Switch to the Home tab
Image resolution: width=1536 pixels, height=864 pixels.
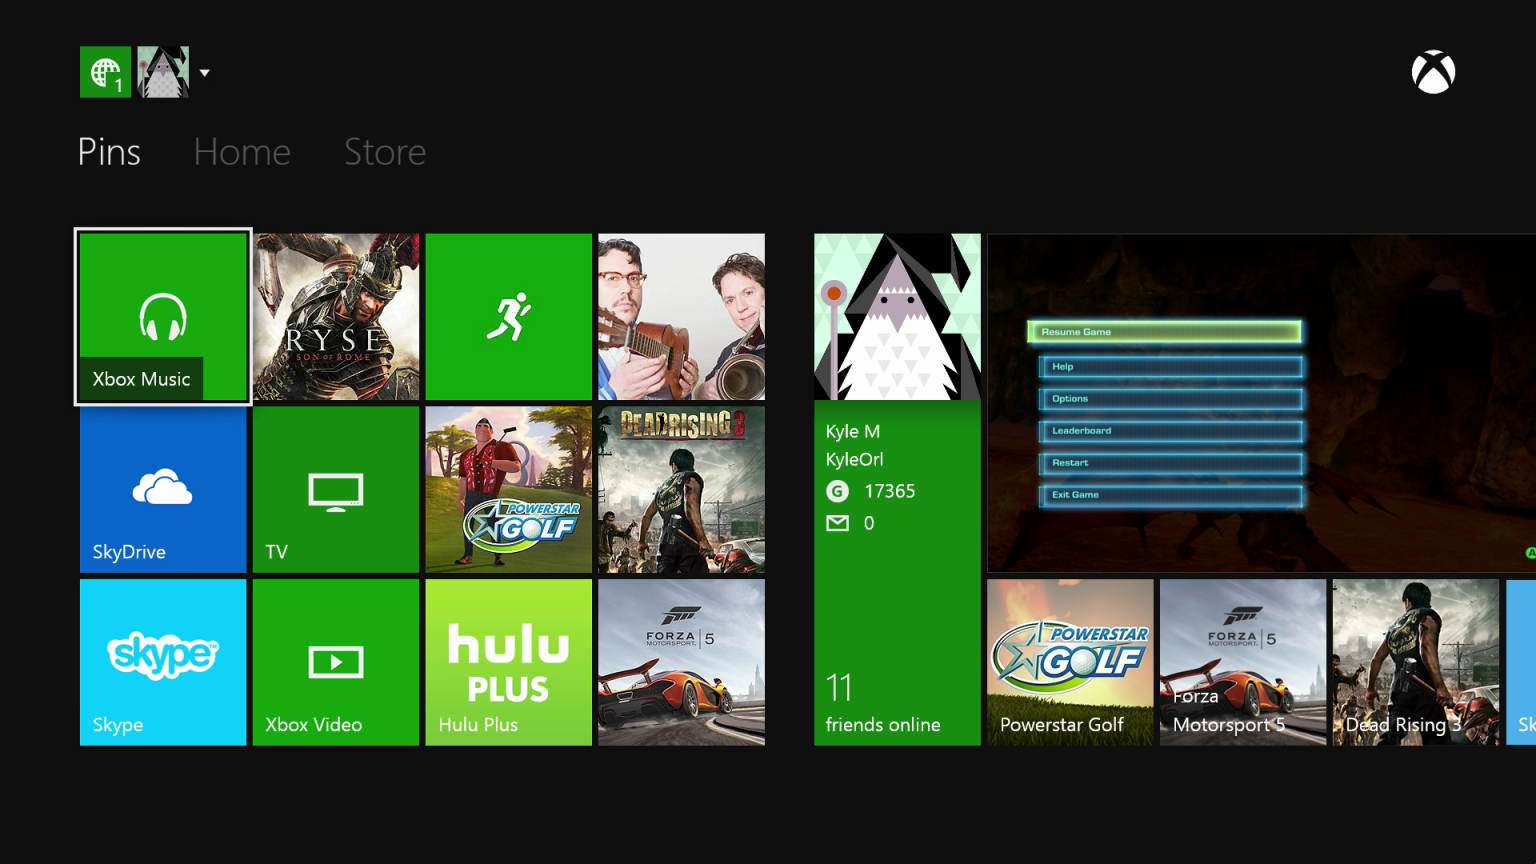(241, 152)
